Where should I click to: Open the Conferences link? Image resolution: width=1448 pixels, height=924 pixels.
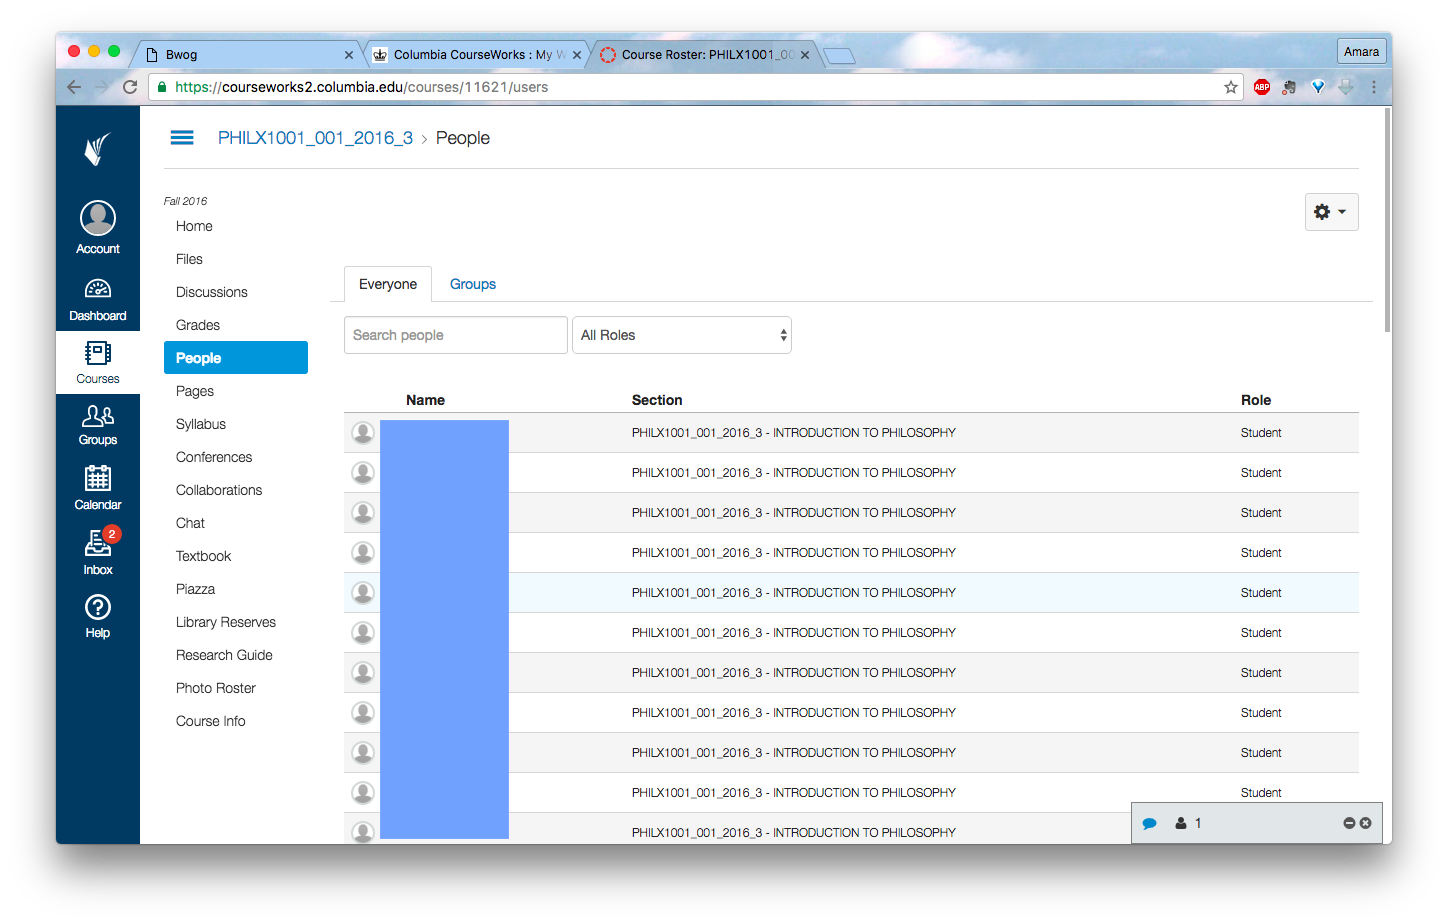click(x=214, y=457)
